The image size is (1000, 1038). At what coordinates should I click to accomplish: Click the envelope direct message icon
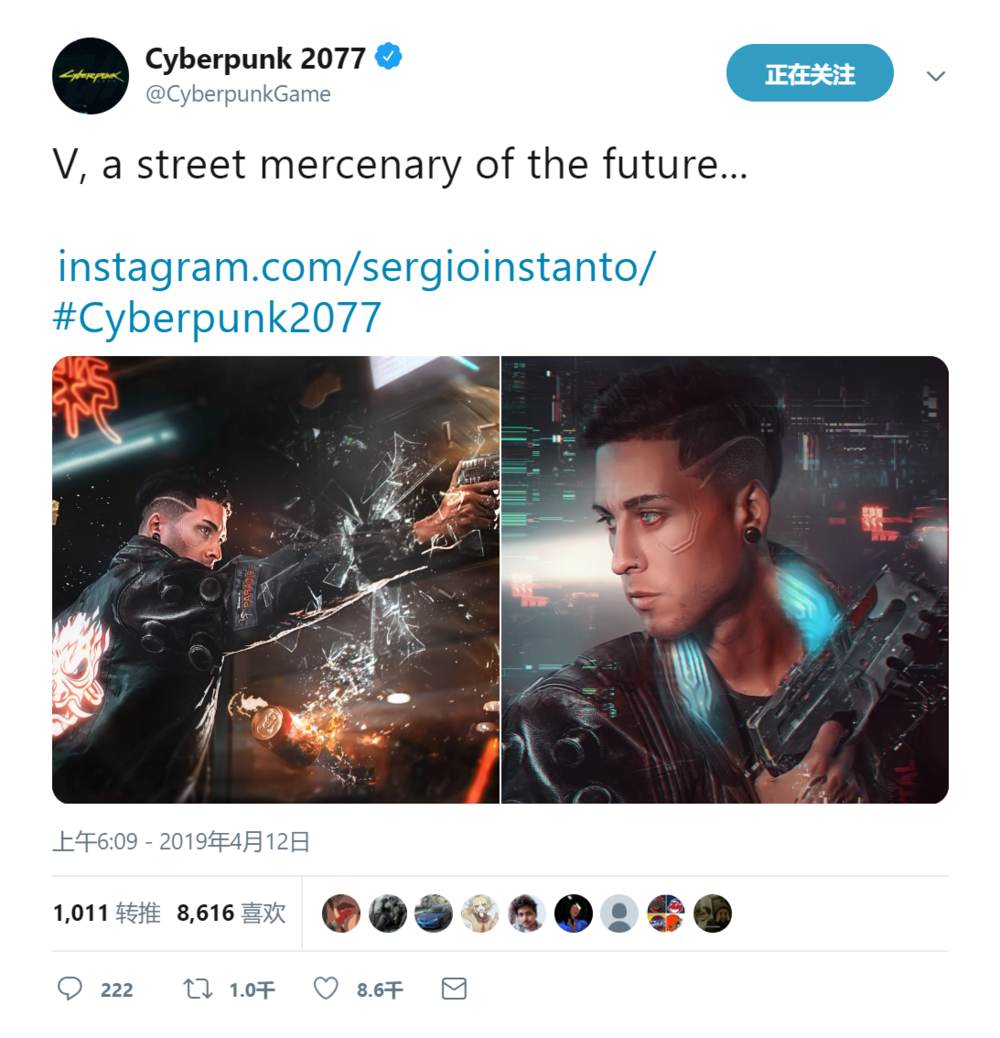pyautogui.click(x=454, y=989)
